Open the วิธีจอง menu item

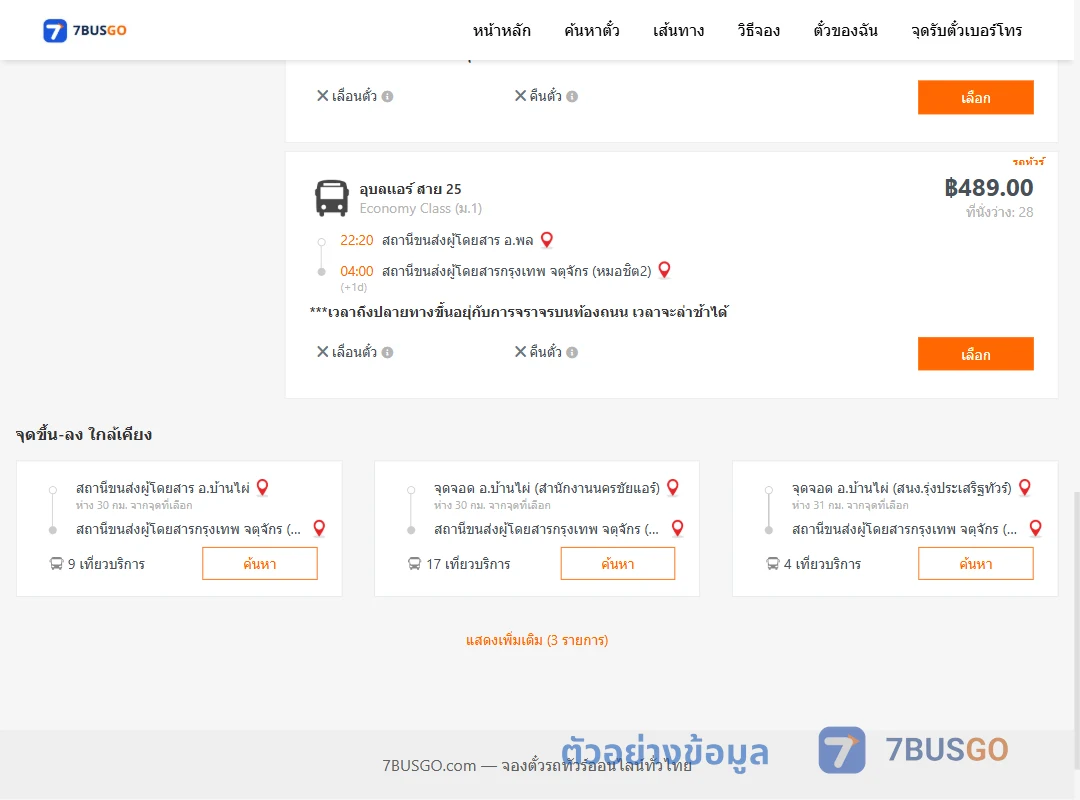pos(758,30)
